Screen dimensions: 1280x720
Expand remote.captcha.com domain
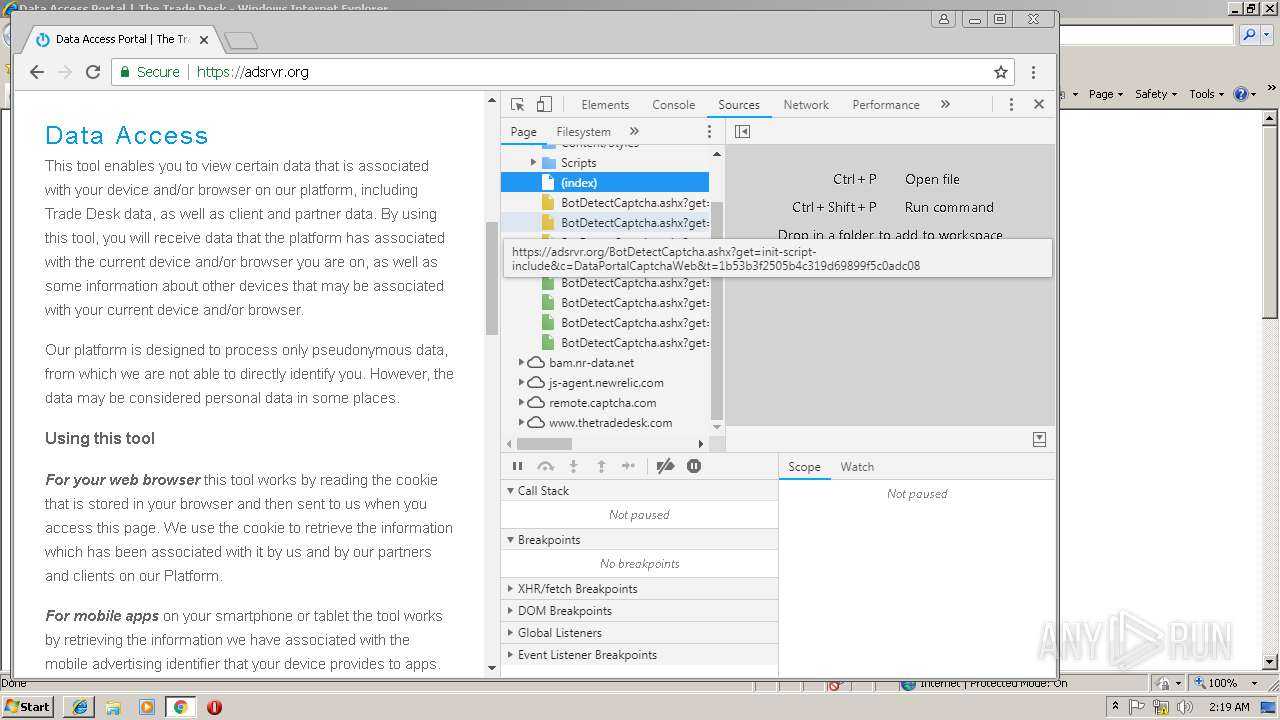pos(521,402)
